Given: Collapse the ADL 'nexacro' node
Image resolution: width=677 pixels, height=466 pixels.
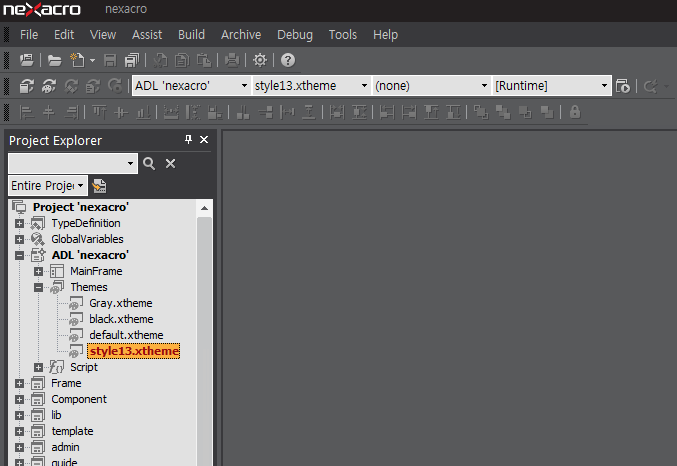Looking at the screenshot, I should point(19,255).
